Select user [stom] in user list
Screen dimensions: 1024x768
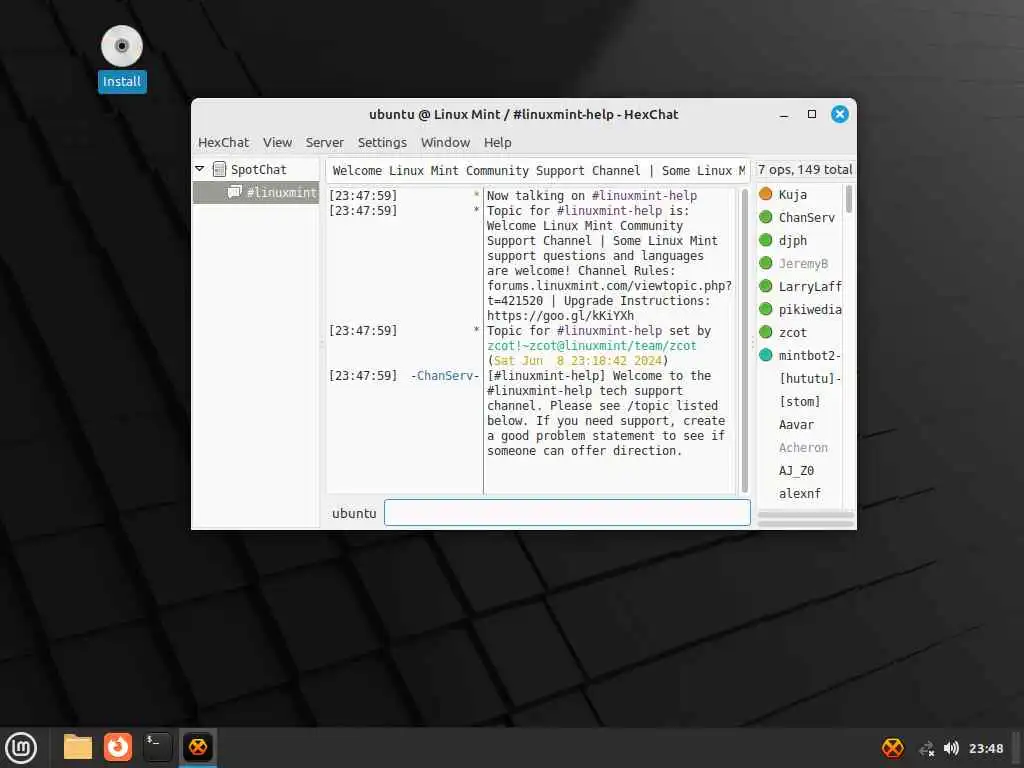[x=799, y=402]
